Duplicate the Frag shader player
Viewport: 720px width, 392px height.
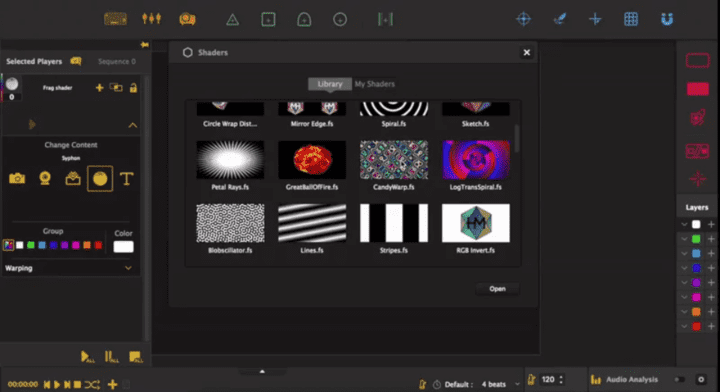tap(116, 87)
